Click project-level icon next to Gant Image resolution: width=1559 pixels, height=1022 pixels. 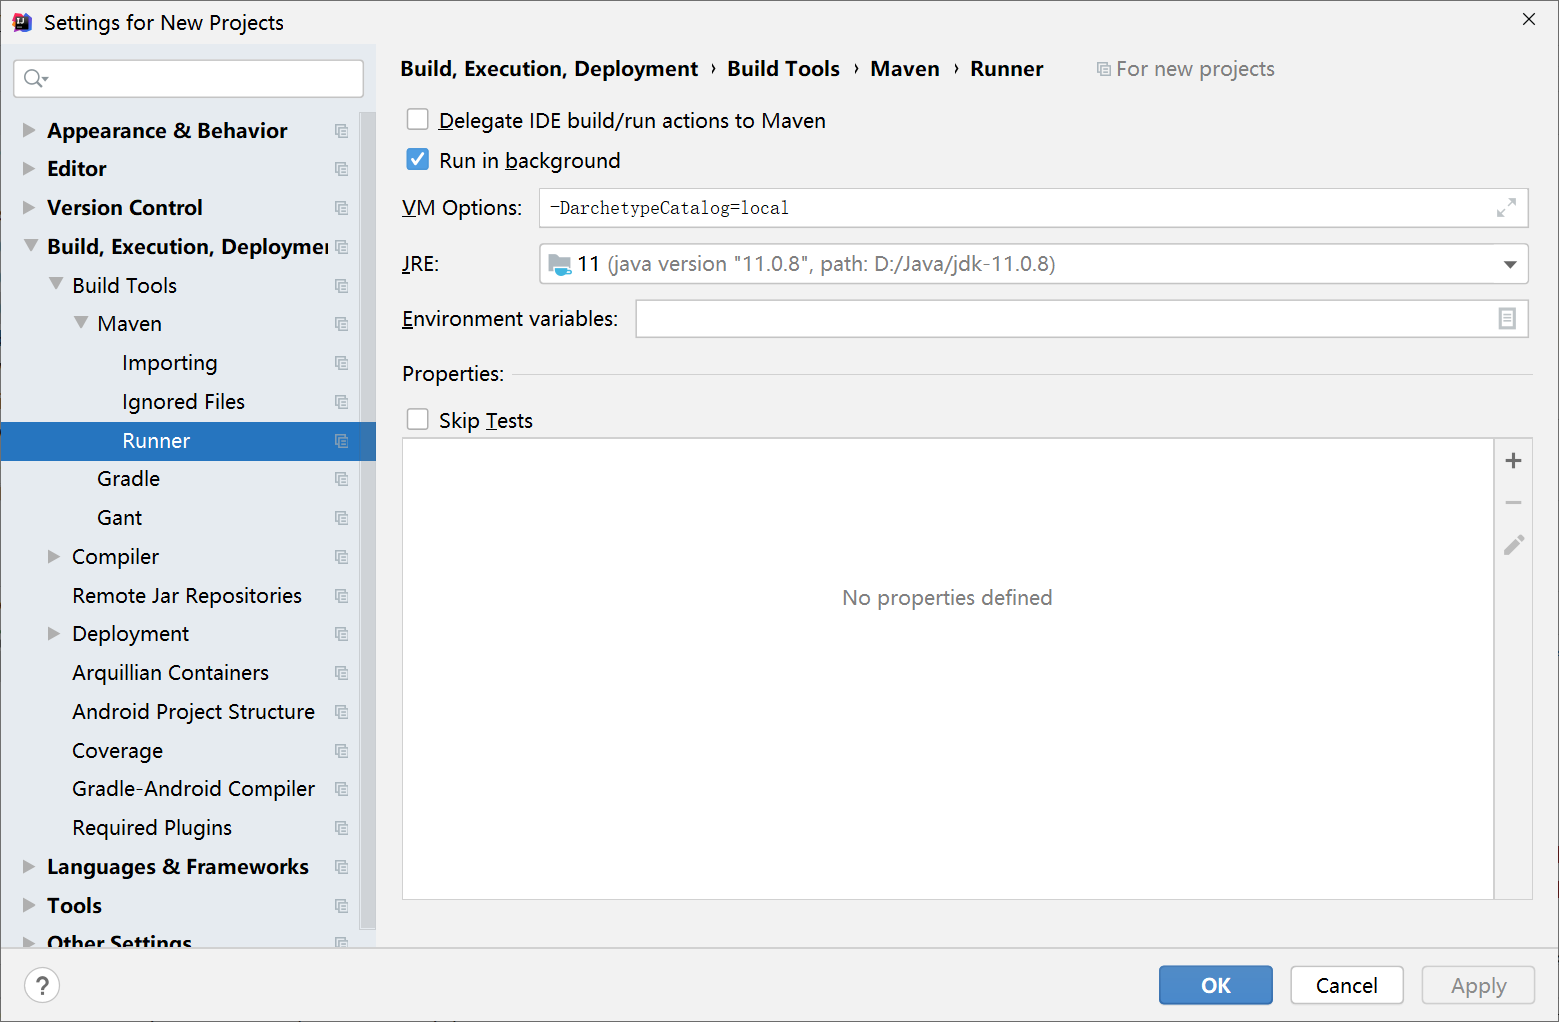point(341,518)
